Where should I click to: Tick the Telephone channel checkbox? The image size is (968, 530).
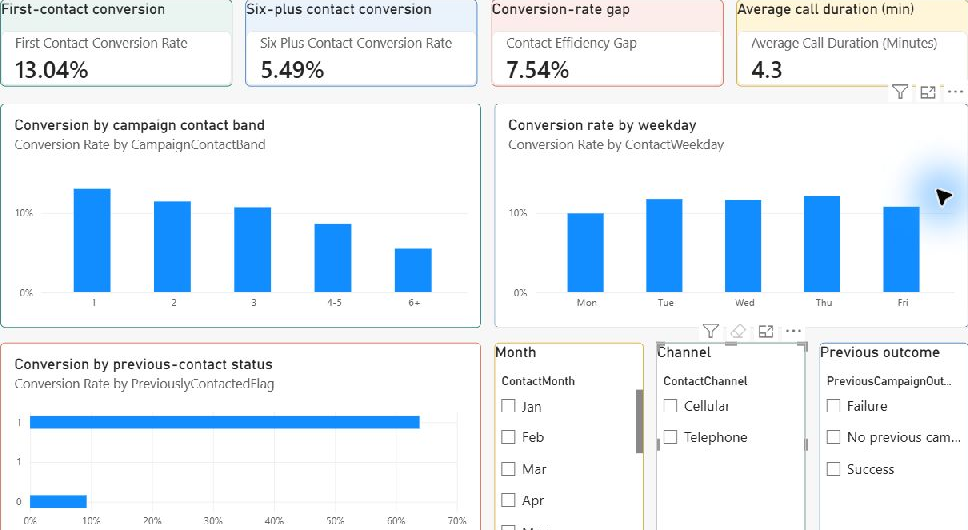[670, 437]
